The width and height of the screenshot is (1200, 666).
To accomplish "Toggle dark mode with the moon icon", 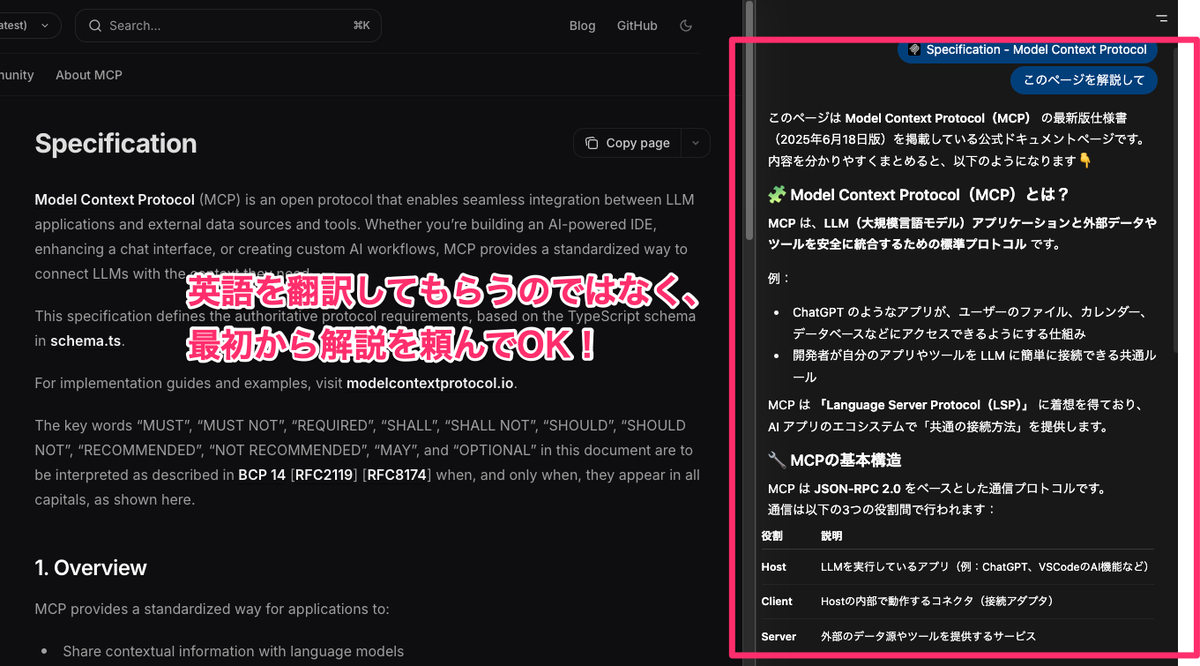I will pos(685,26).
